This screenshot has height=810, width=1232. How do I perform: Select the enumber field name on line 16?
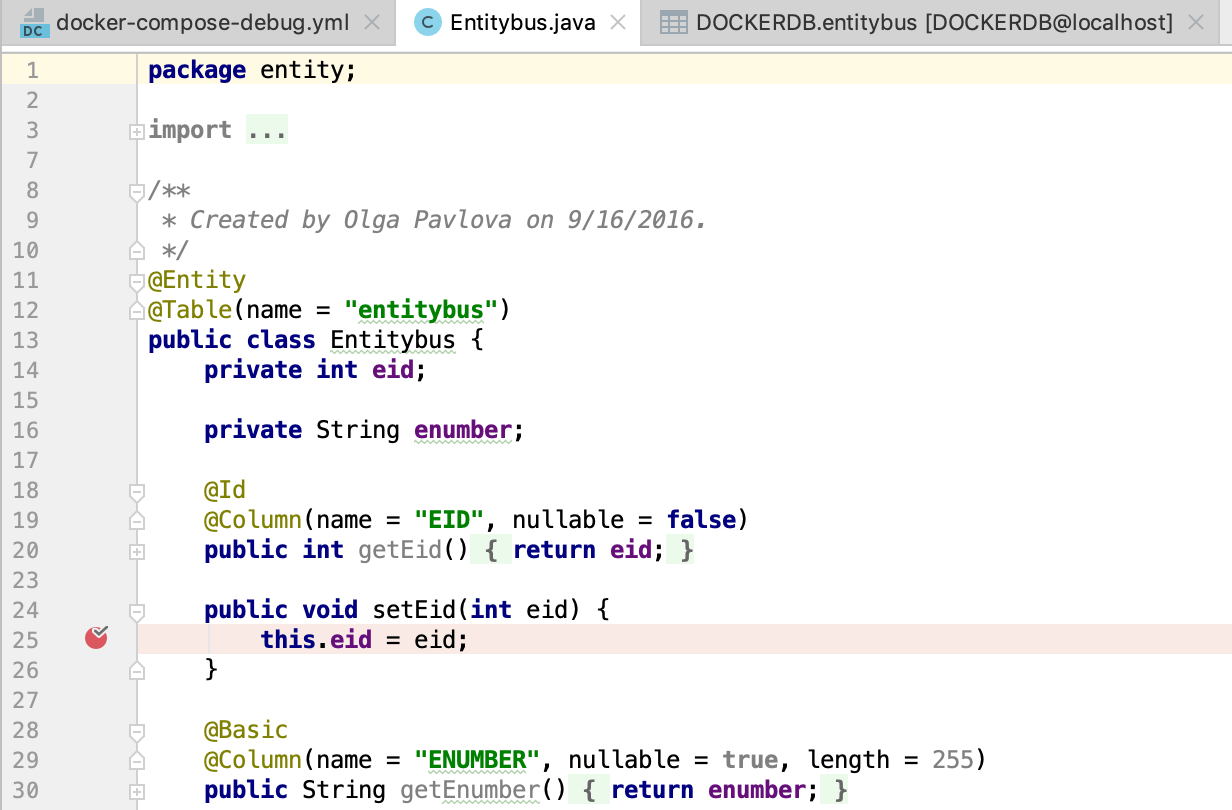pyautogui.click(x=462, y=430)
